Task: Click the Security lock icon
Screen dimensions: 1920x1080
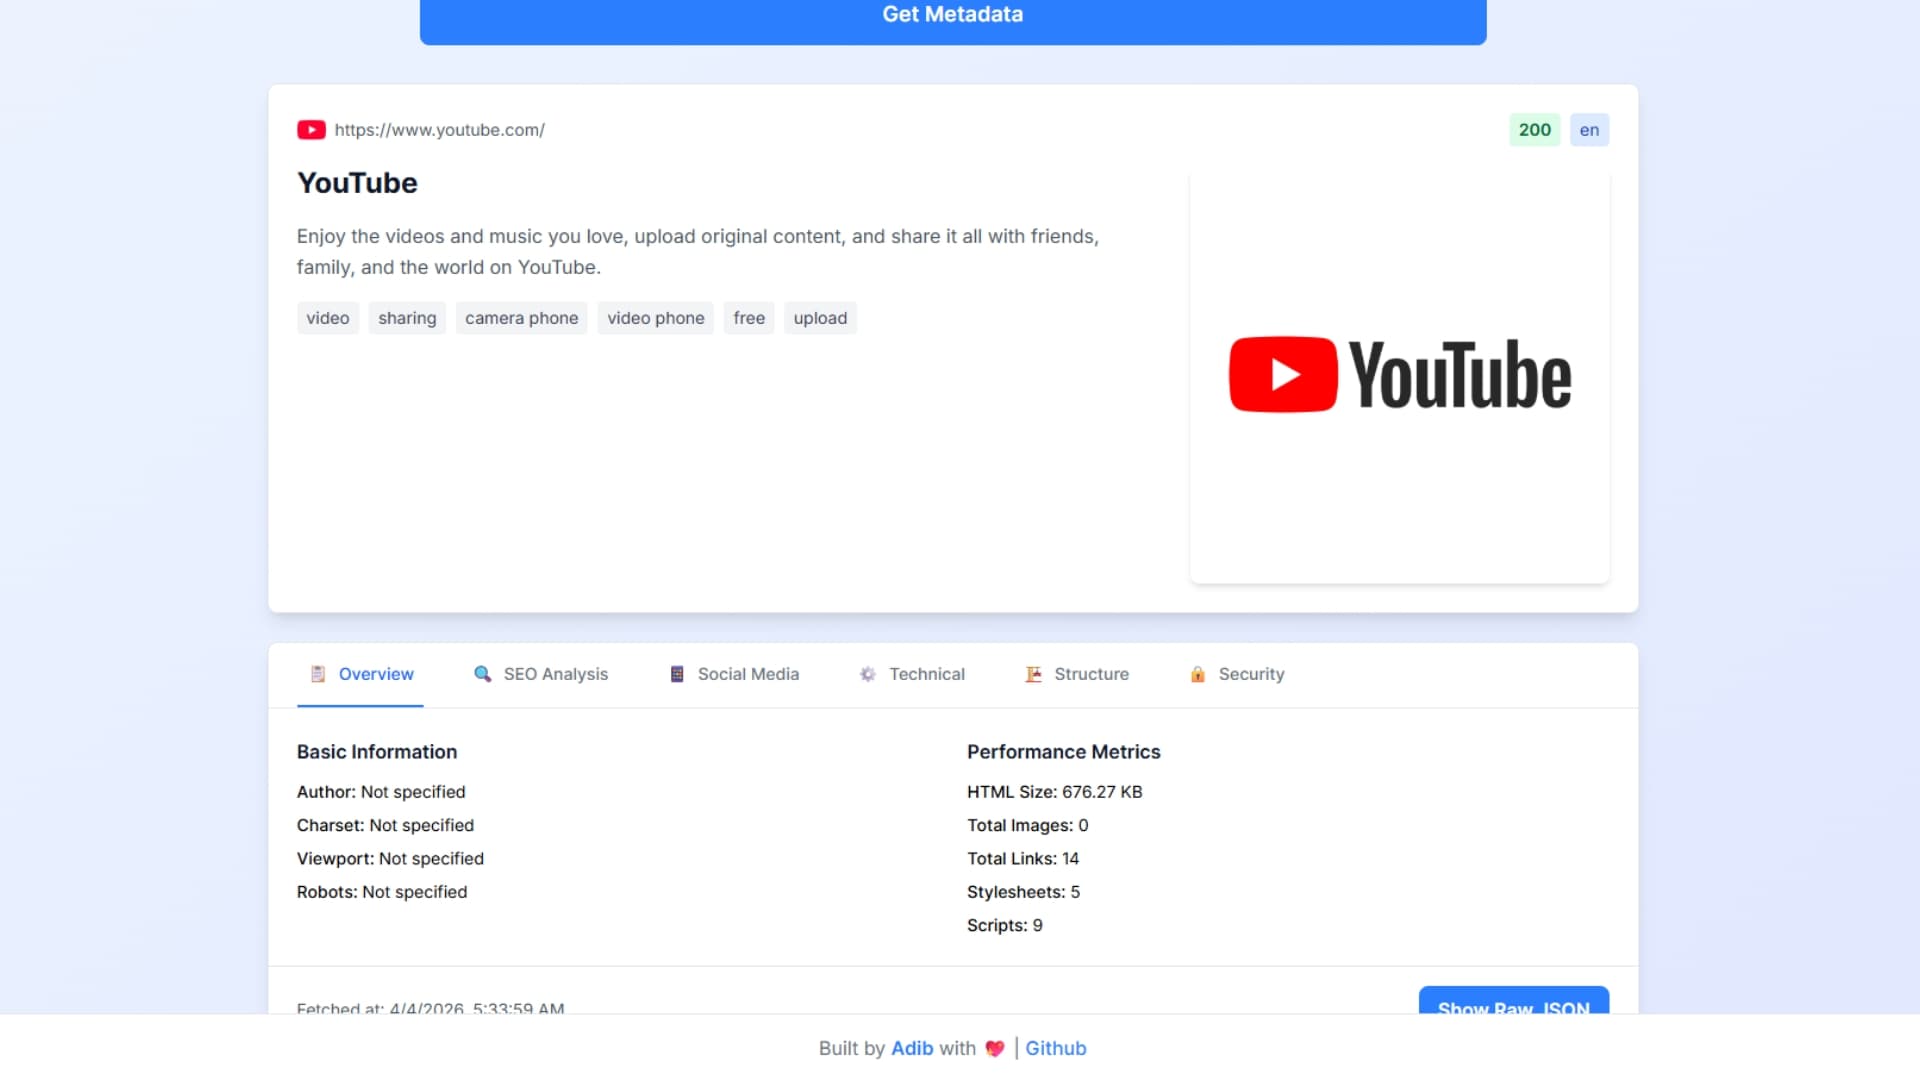Action: click(x=1197, y=674)
